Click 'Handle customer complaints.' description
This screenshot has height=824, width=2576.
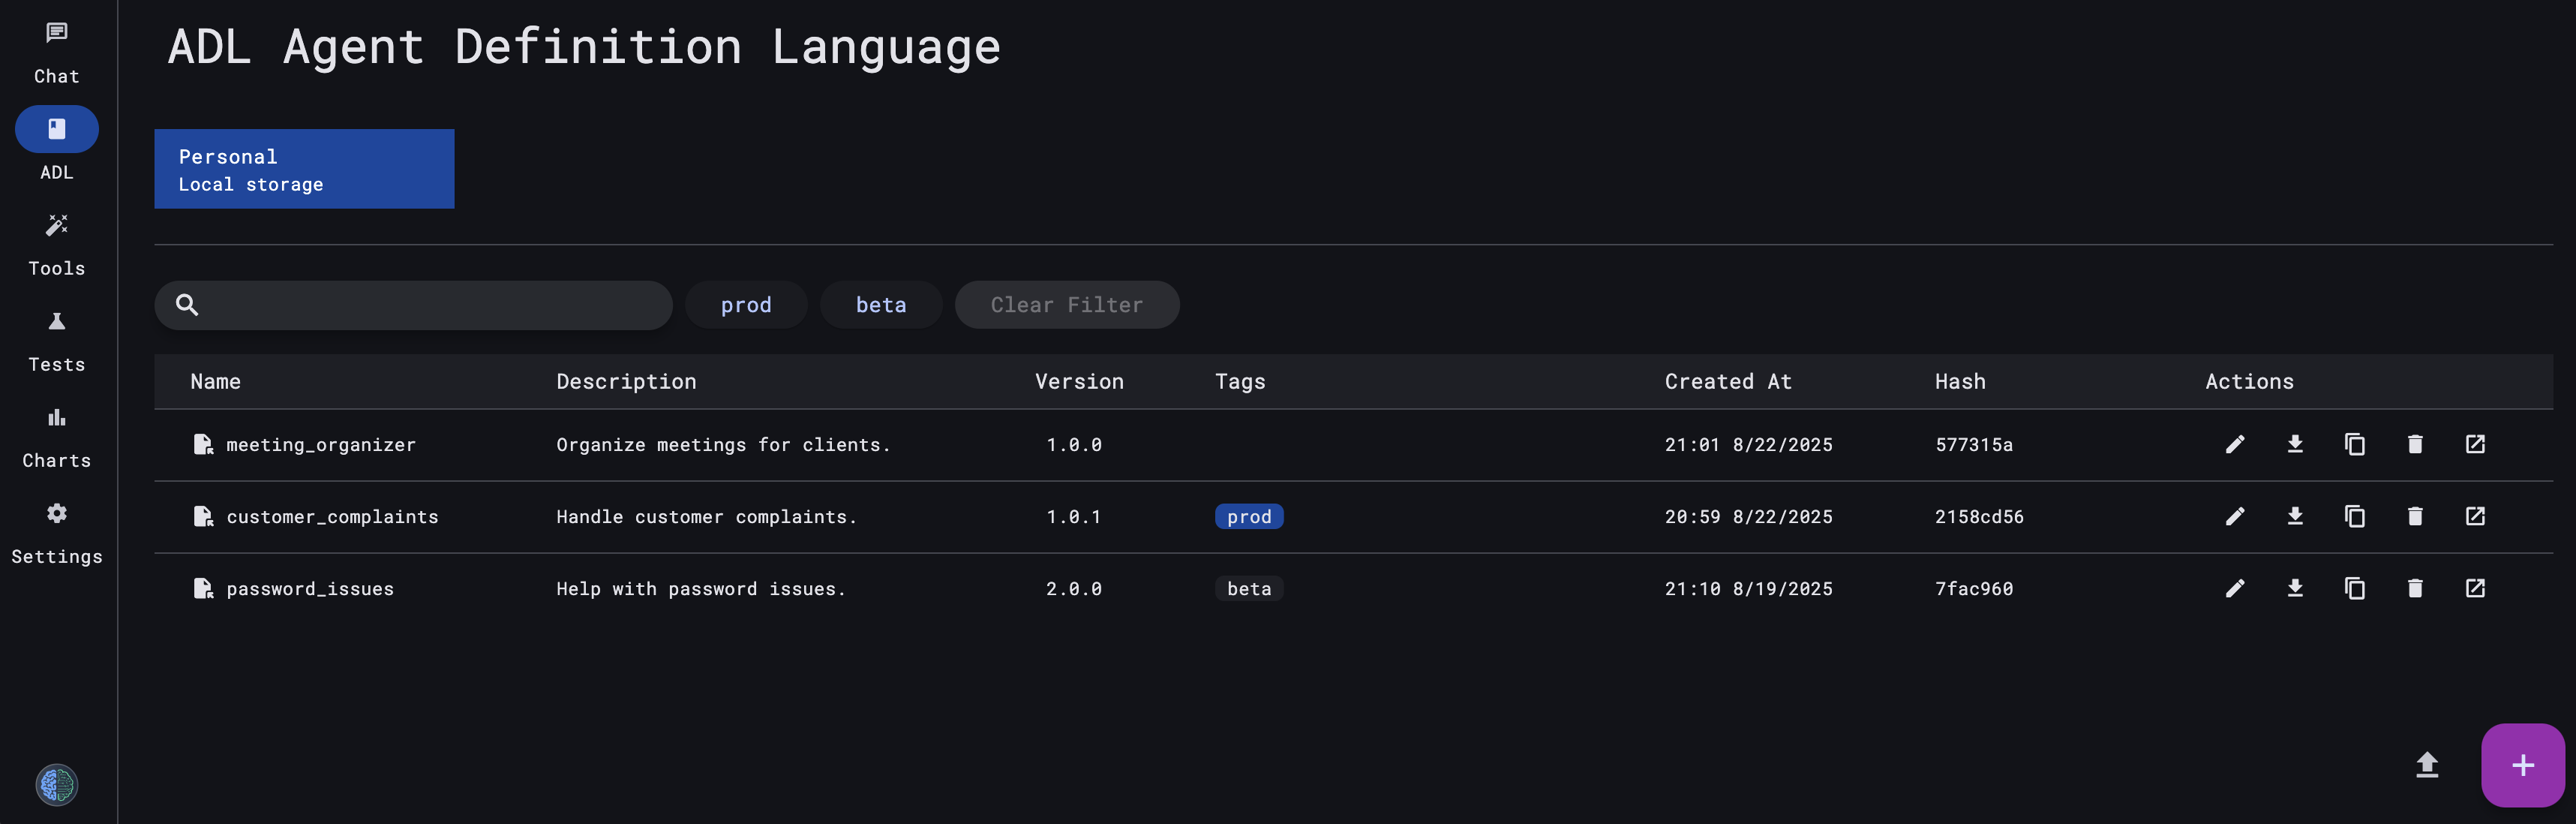[706, 517]
